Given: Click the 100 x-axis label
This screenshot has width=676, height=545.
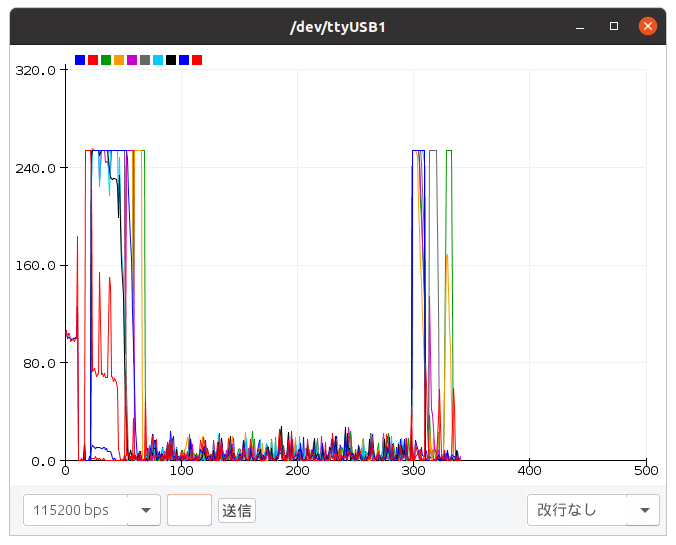Looking at the screenshot, I should point(182,470).
